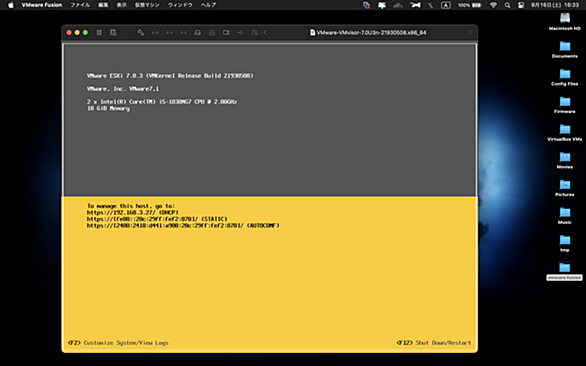
Task: Click the VMware ESXi 7.0.3 version line
Action: click(170, 76)
